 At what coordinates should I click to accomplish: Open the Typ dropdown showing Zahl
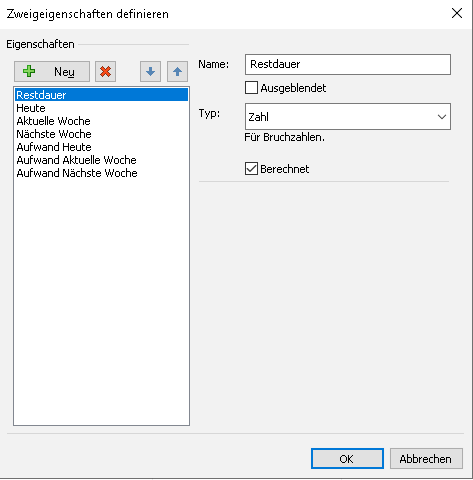point(348,117)
